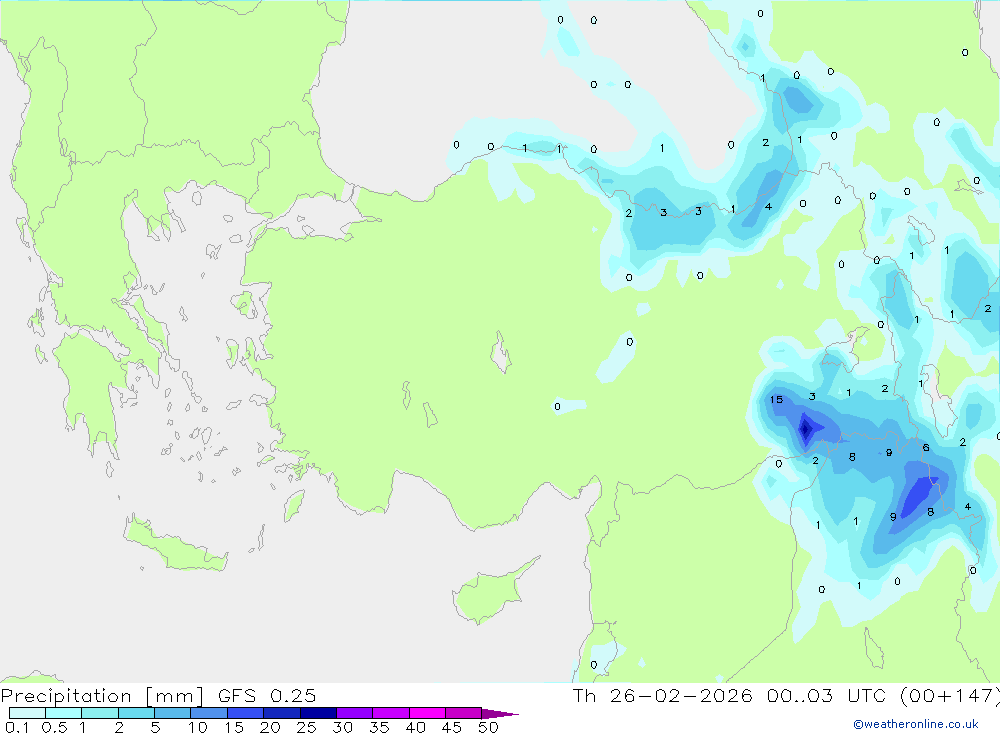
Task: Click the legend scale label "50"
Action: [488, 727]
